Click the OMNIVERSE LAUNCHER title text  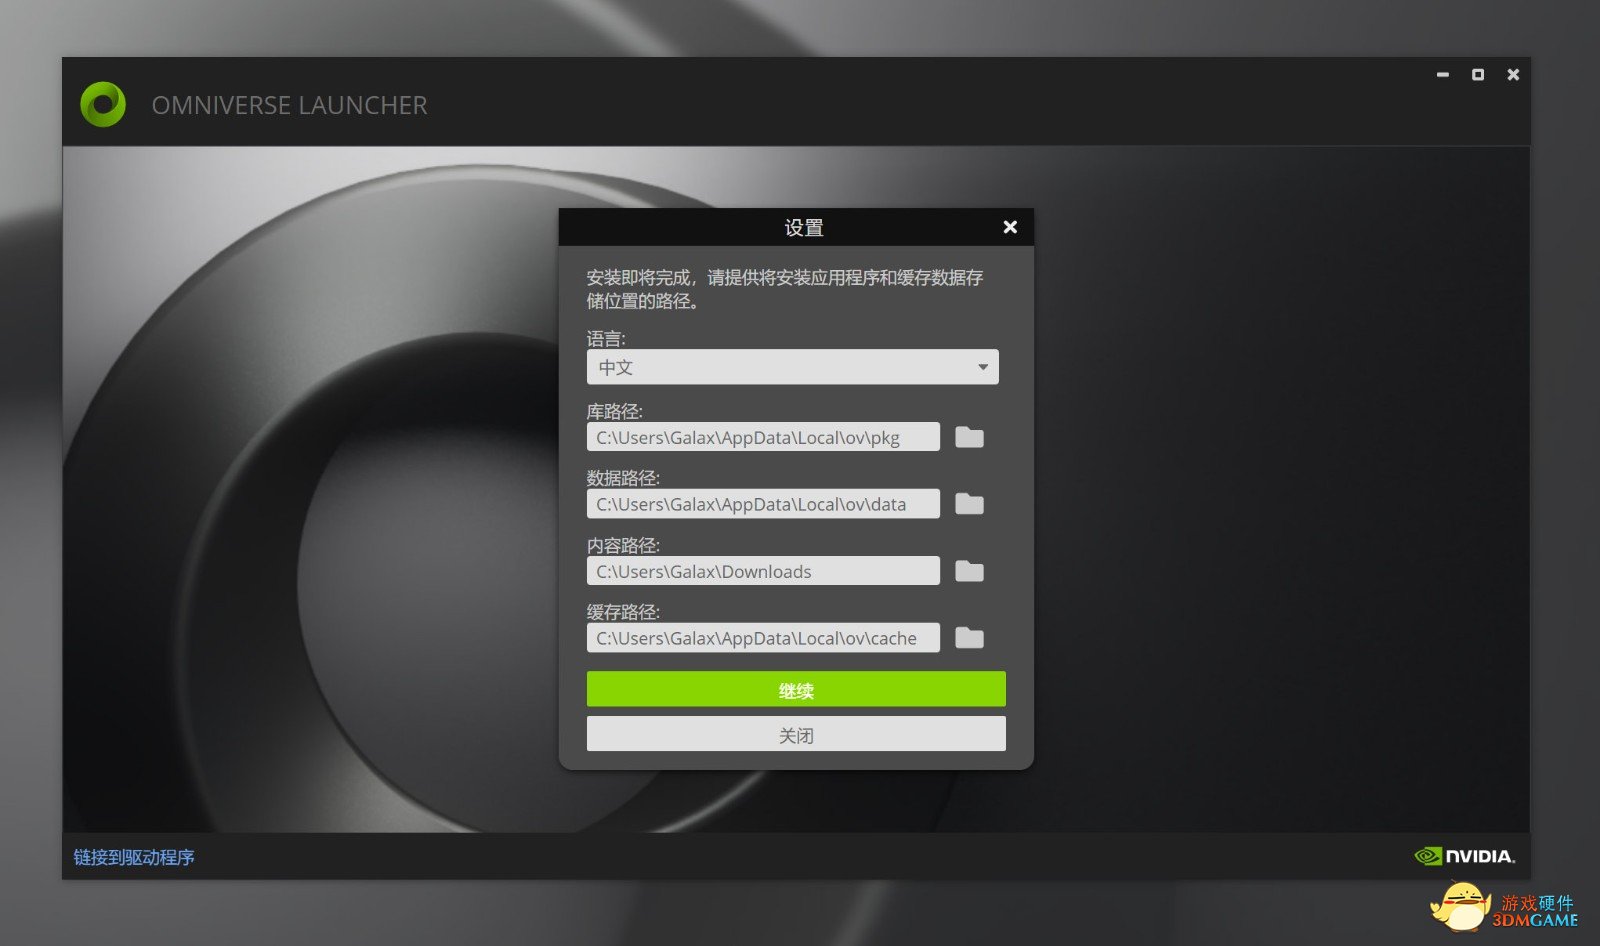click(x=289, y=105)
